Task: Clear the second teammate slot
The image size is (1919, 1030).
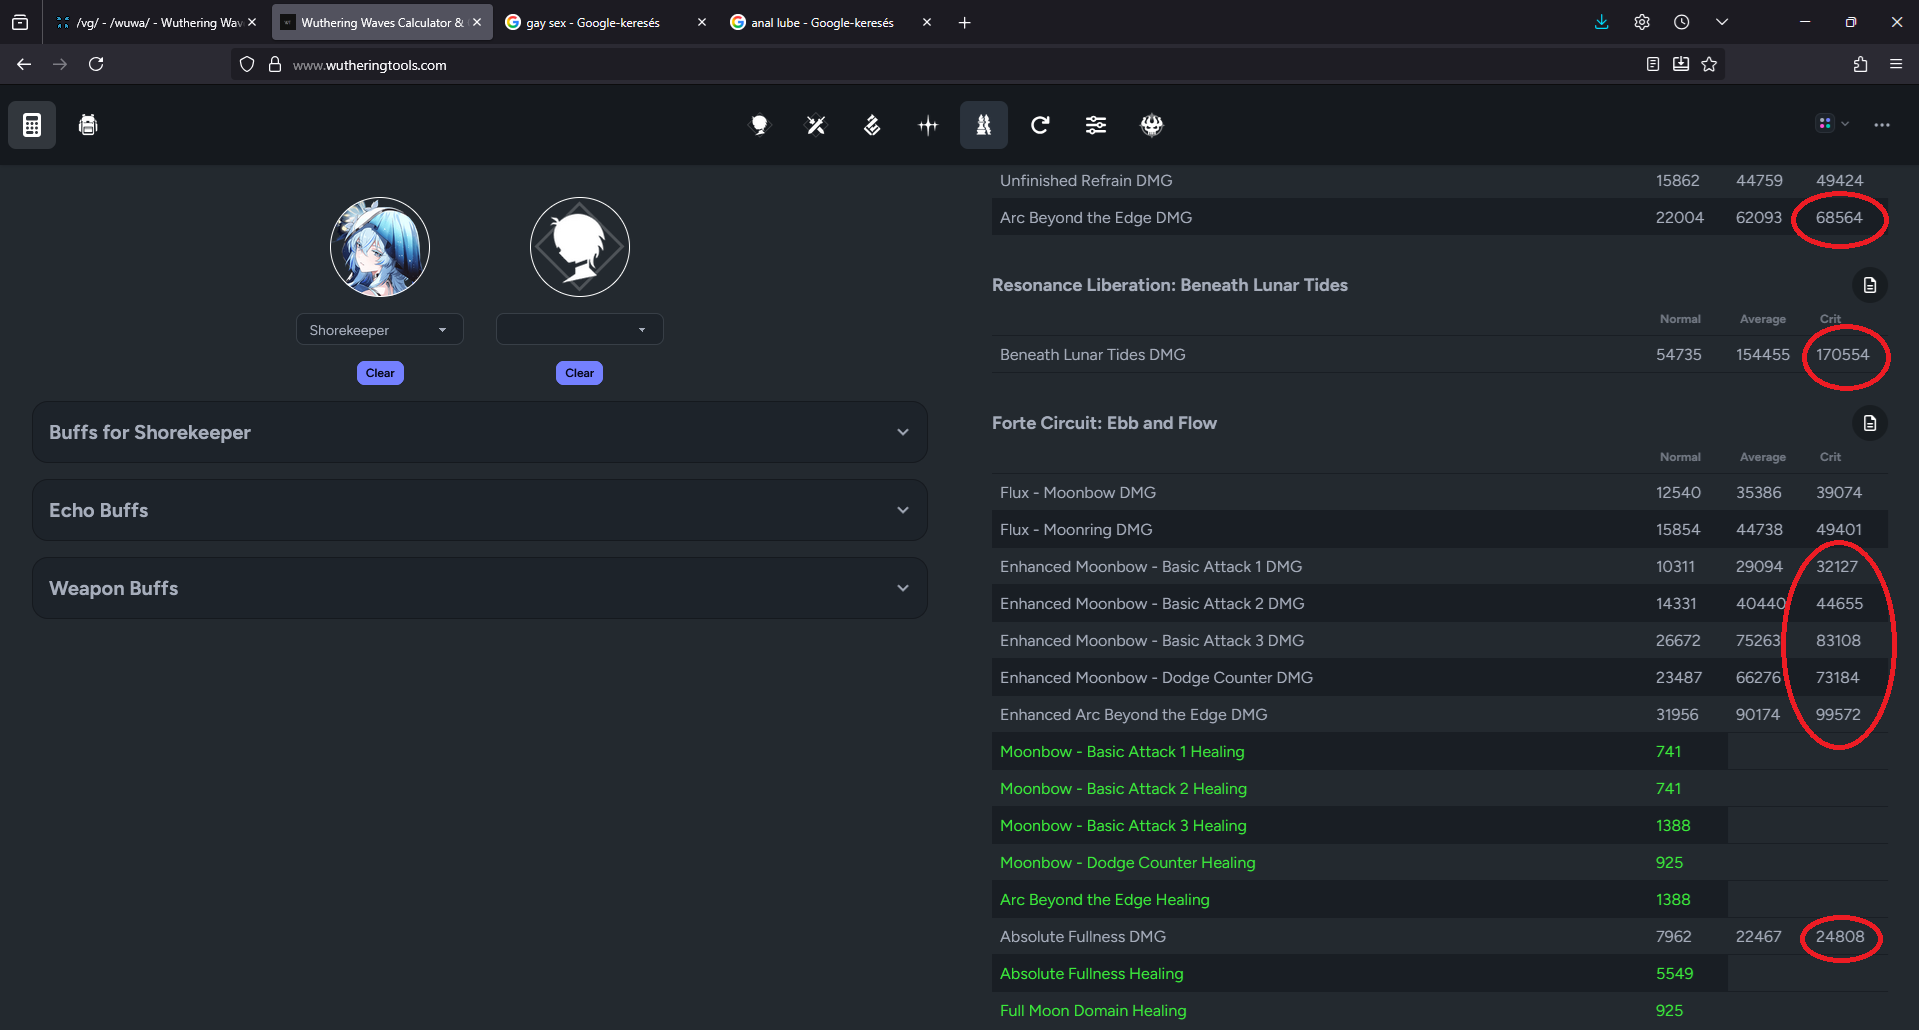Action: tap(579, 373)
